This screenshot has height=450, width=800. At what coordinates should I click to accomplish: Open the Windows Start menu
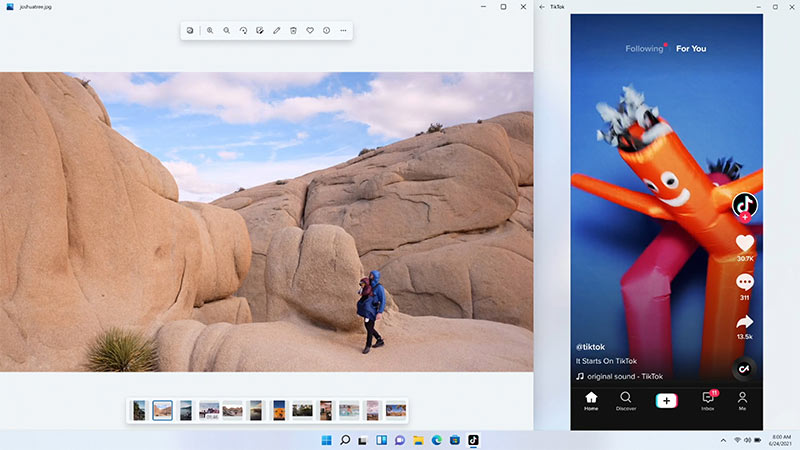tap(327, 440)
